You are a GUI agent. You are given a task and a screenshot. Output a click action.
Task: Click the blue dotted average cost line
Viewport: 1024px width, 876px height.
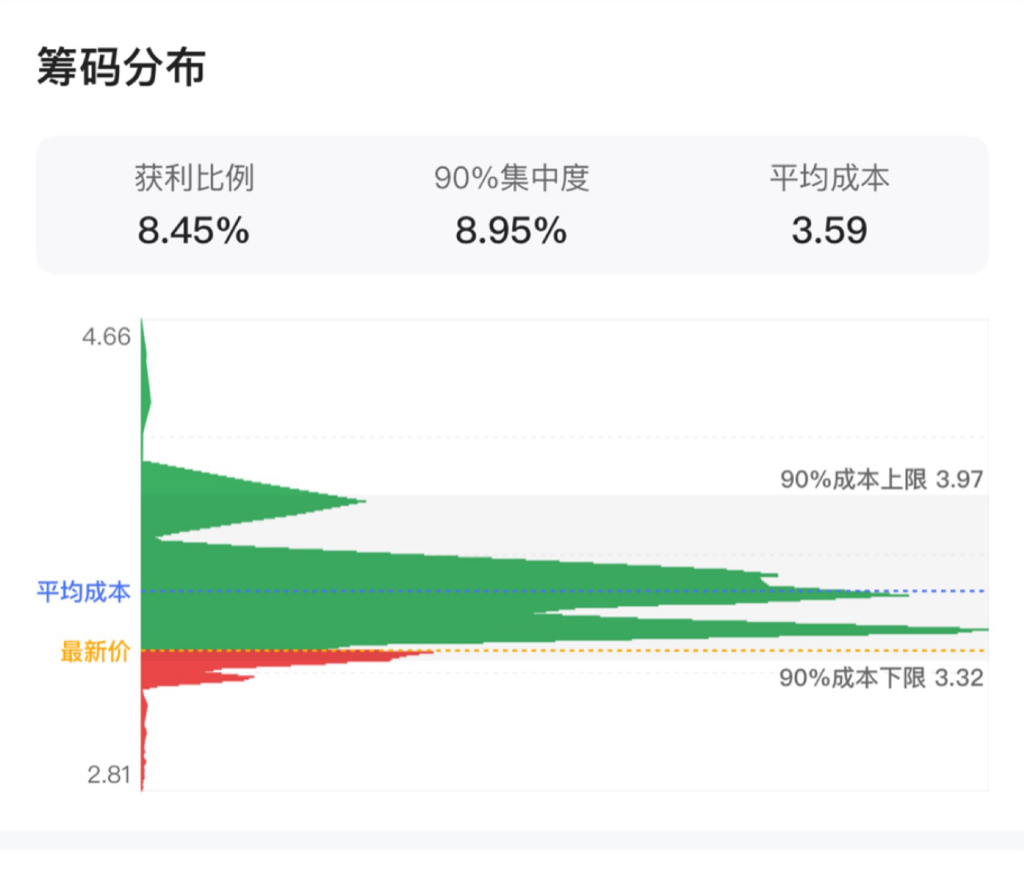tap(563, 591)
